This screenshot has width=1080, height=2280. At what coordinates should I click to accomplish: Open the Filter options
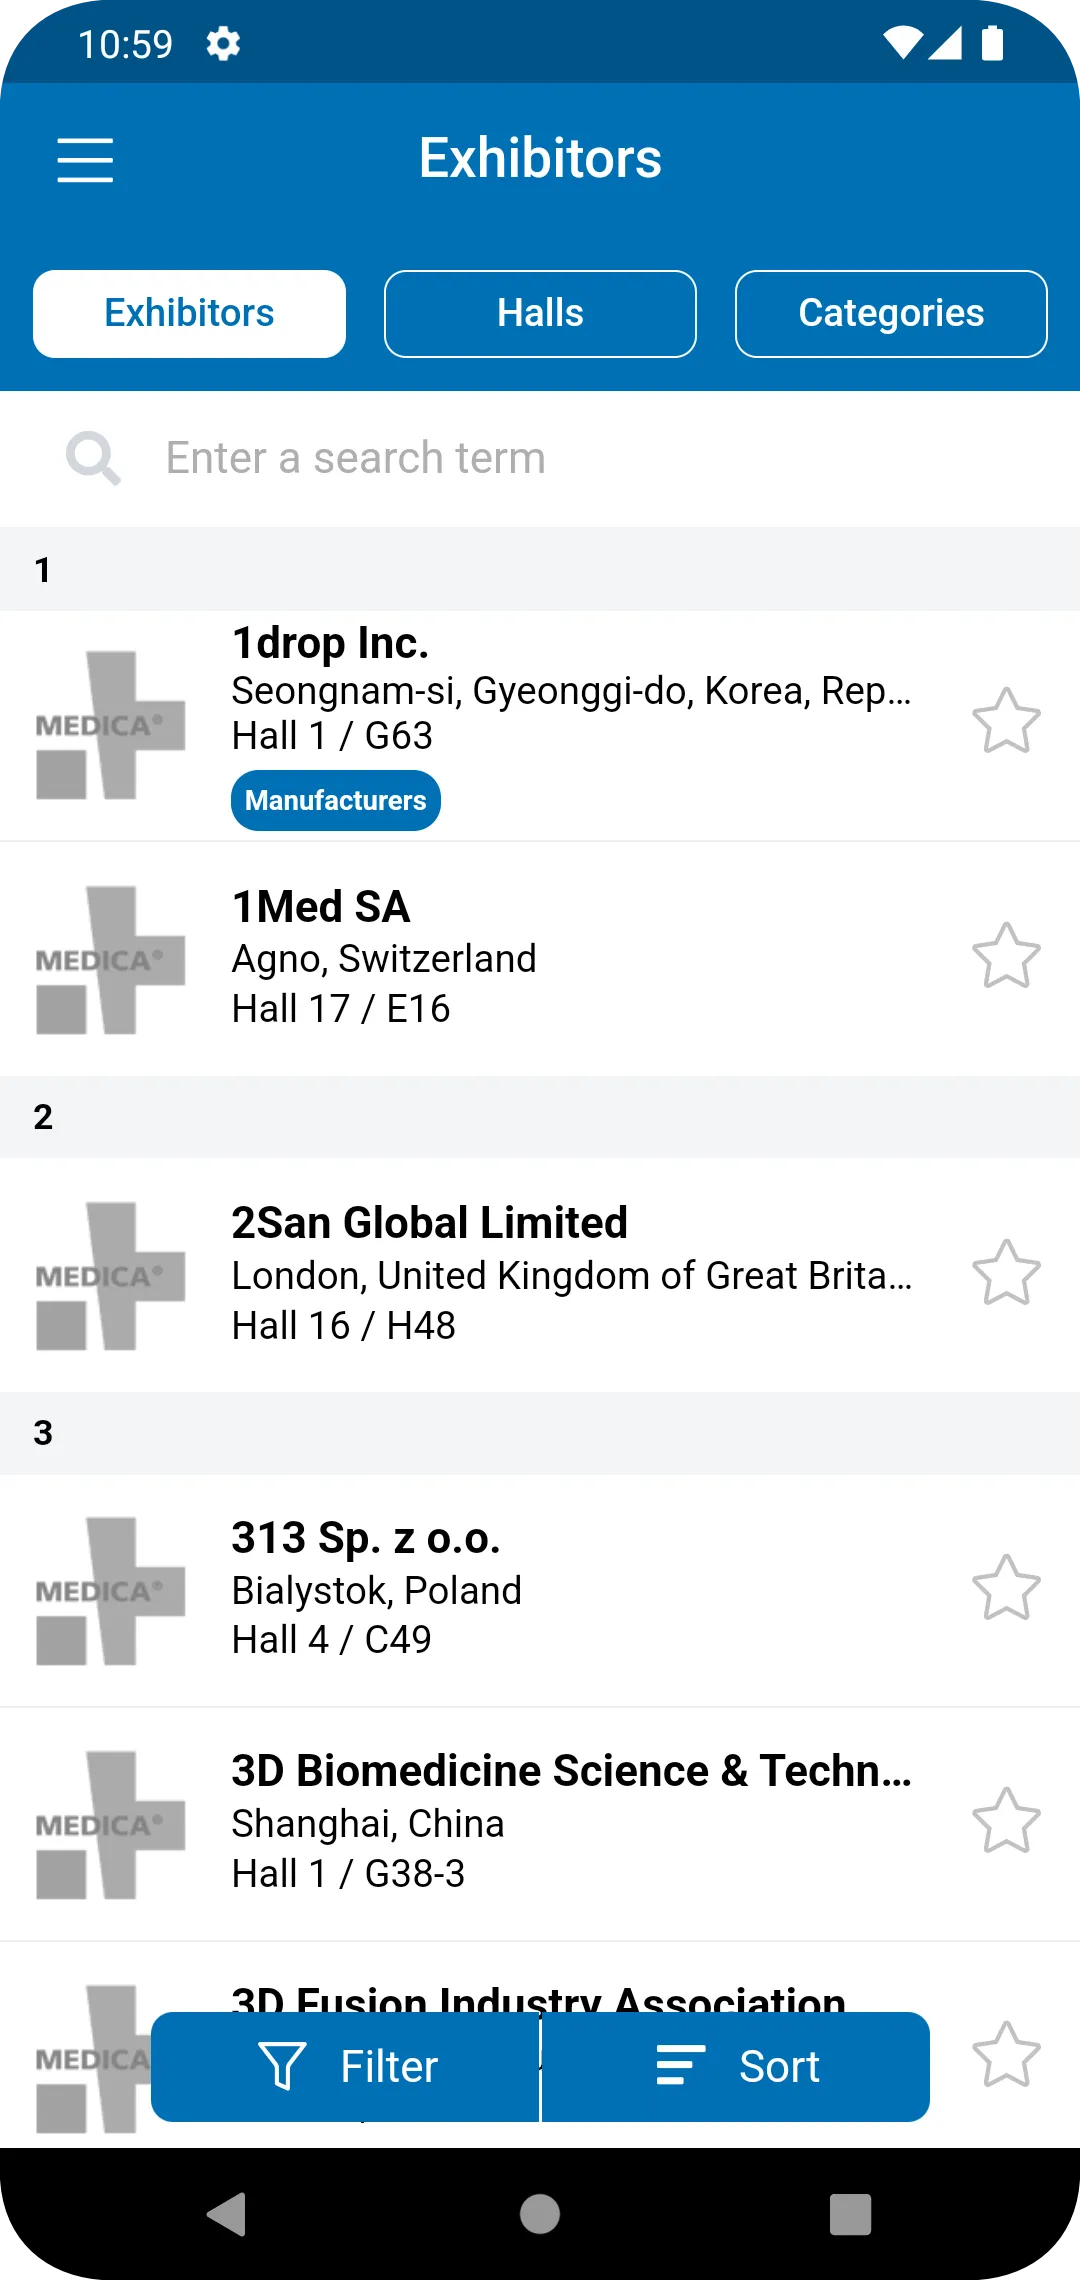pyautogui.click(x=345, y=2067)
